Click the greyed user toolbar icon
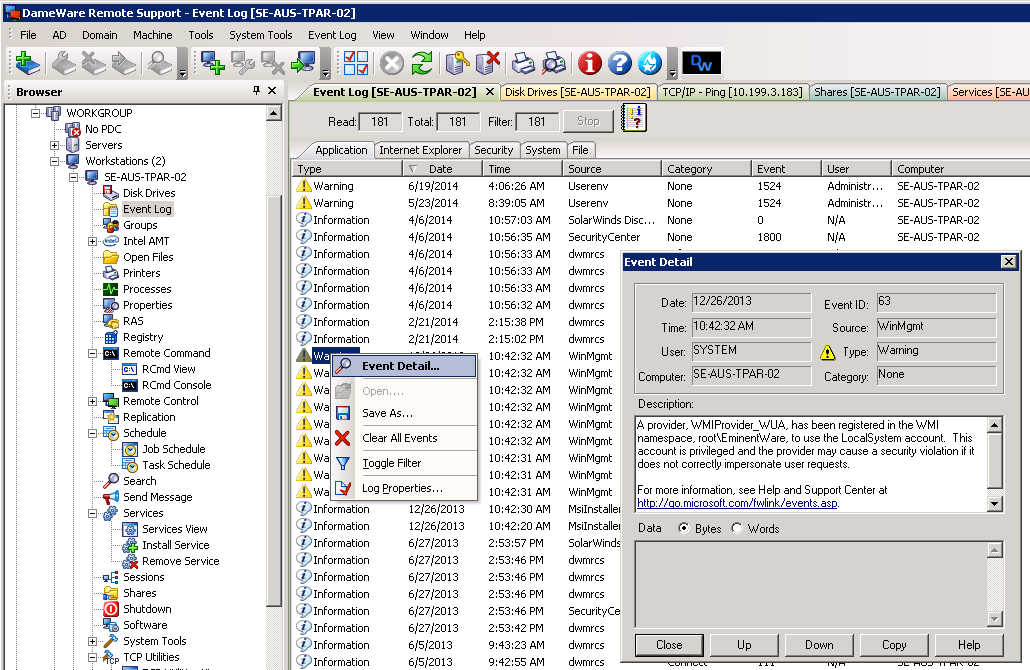Viewport: 1030px width, 670px height. coord(160,63)
